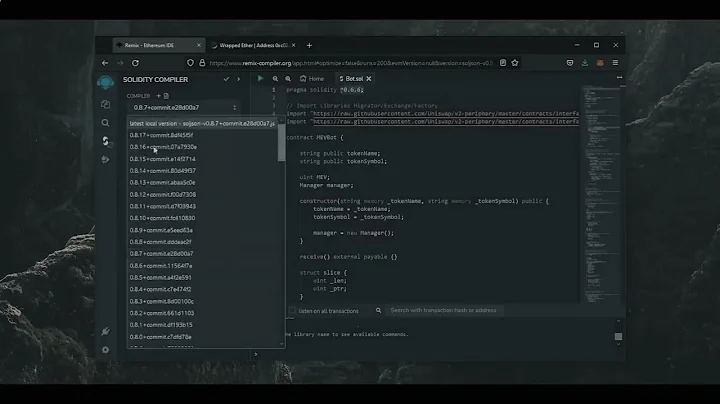Switch to Wrapped Ether Address browser tab
Screen dimensions: 720x404
tap(253, 45)
